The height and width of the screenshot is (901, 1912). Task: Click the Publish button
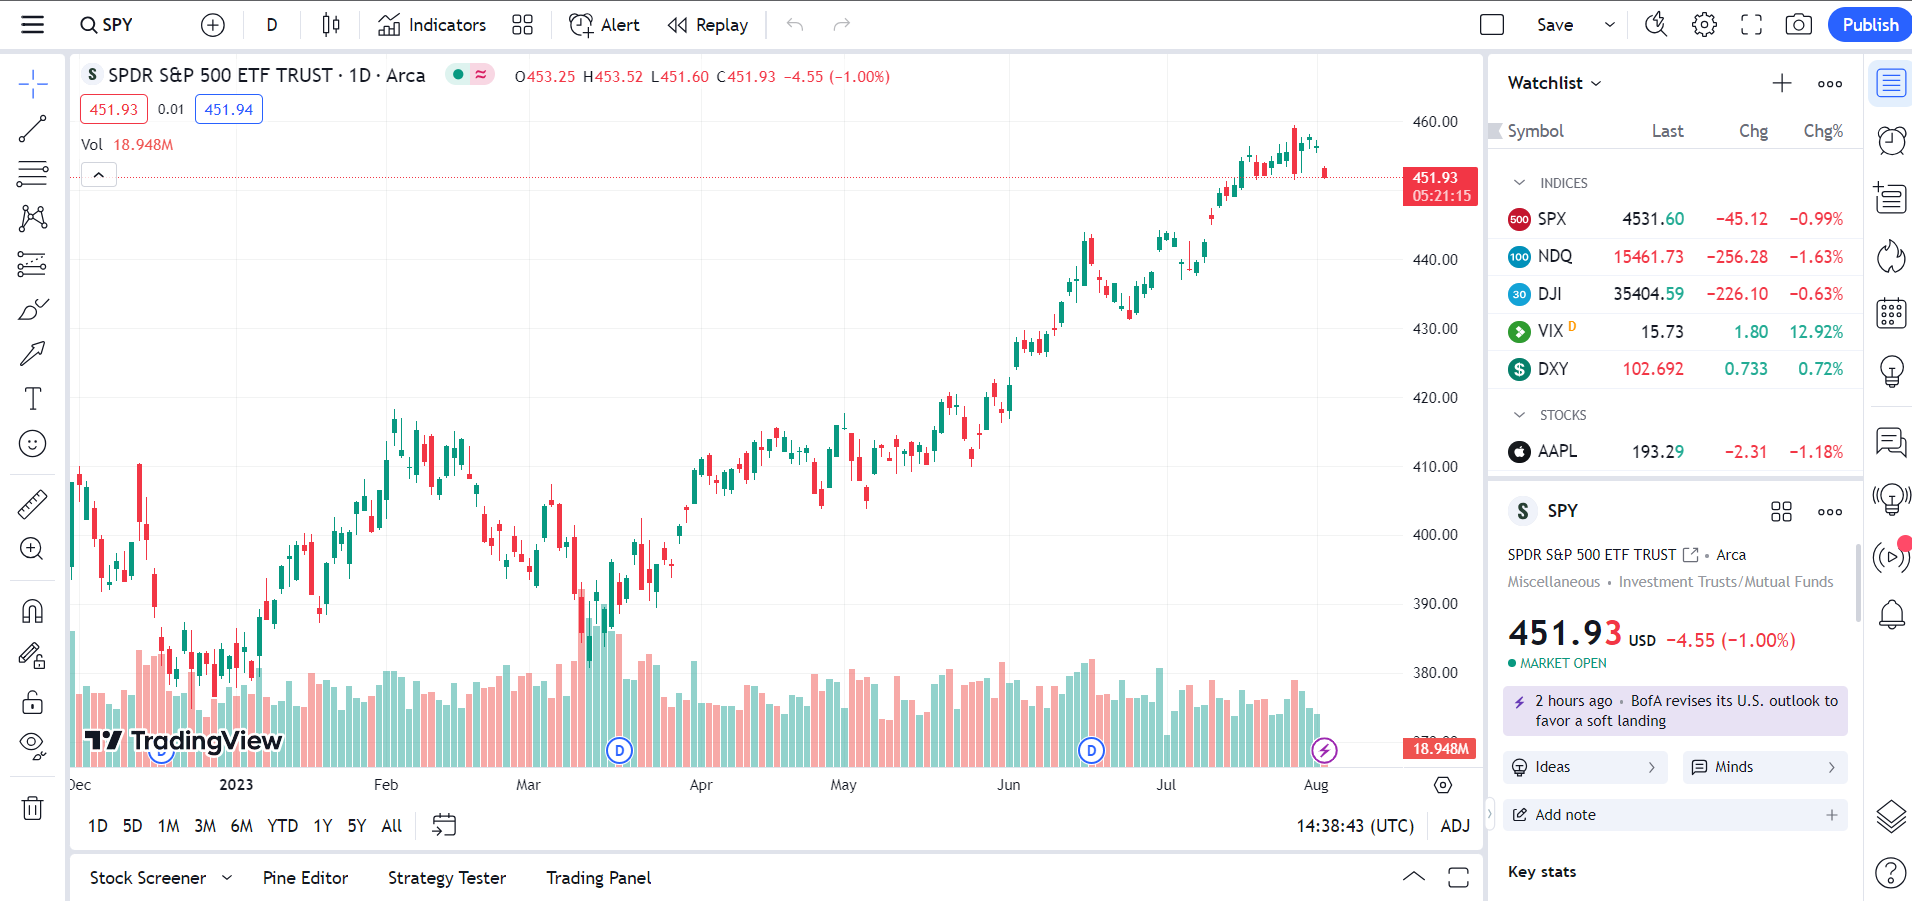point(1870,25)
